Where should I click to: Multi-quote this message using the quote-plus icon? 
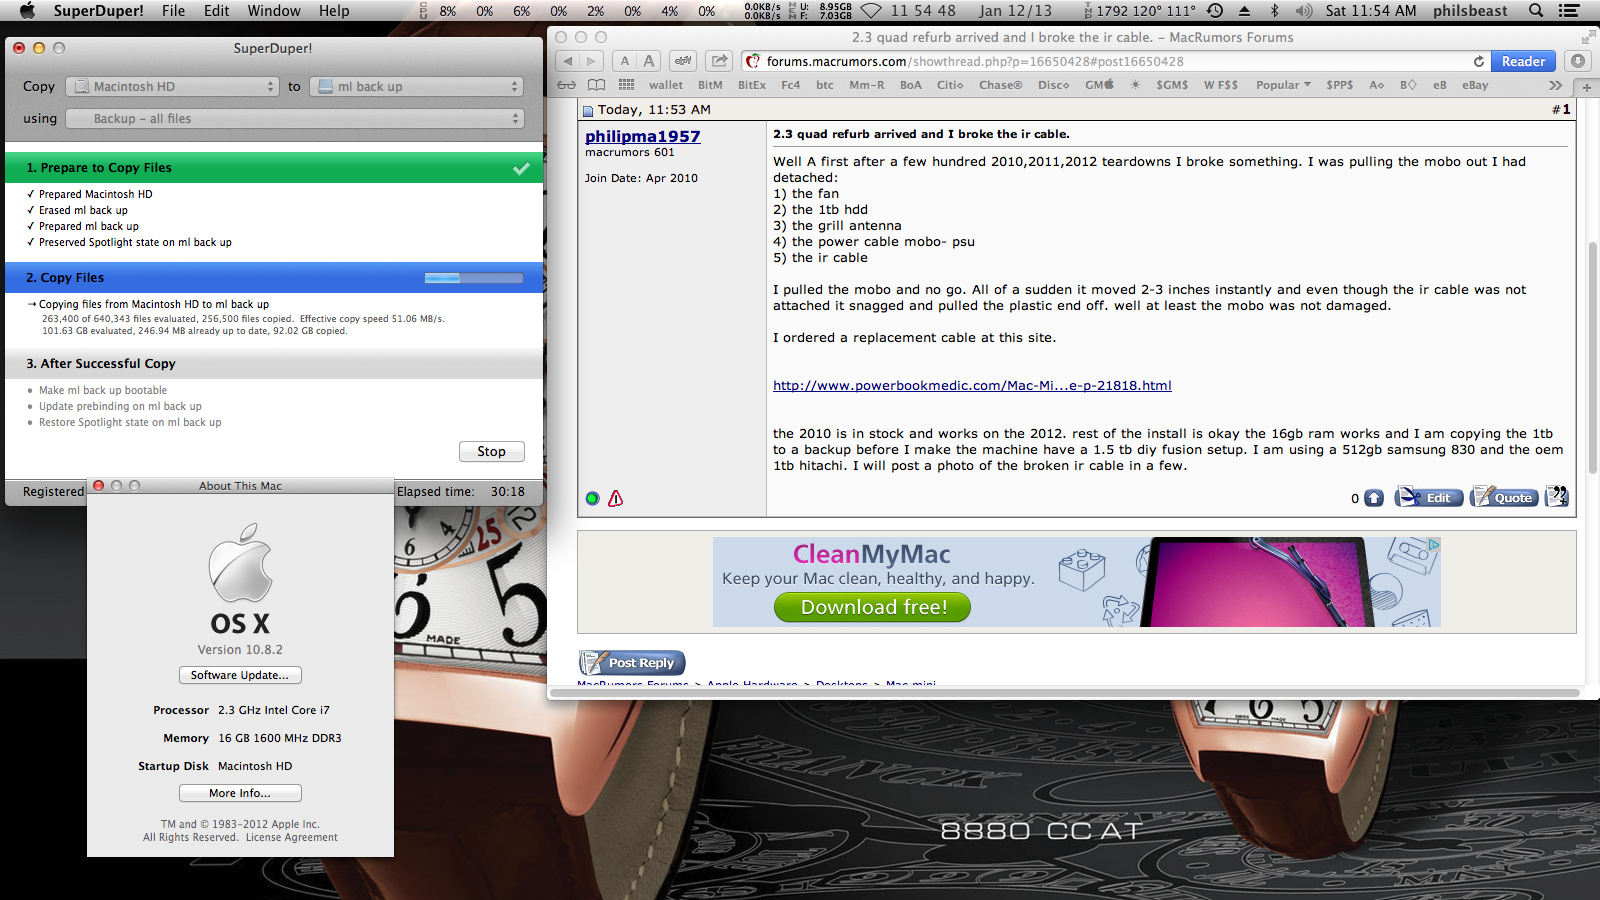click(1557, 497)
